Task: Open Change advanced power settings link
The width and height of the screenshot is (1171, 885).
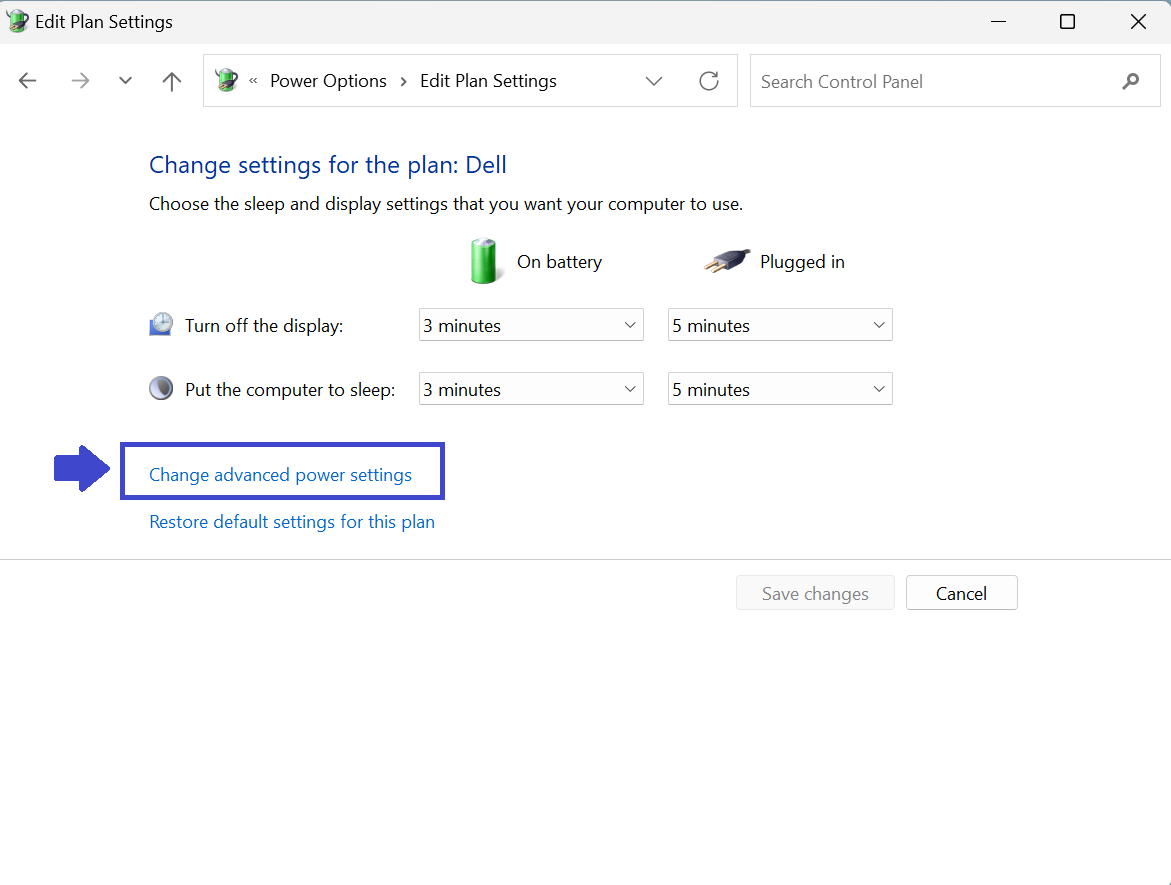Action: click(280, 475)
